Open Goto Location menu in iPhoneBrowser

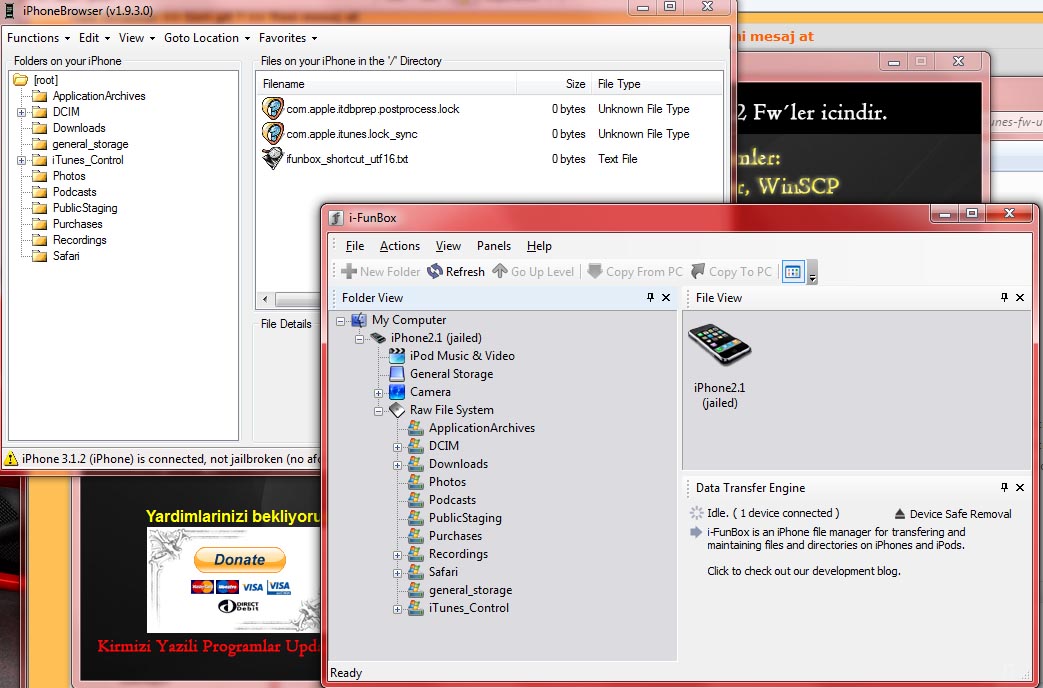click(x=207, y=38)
